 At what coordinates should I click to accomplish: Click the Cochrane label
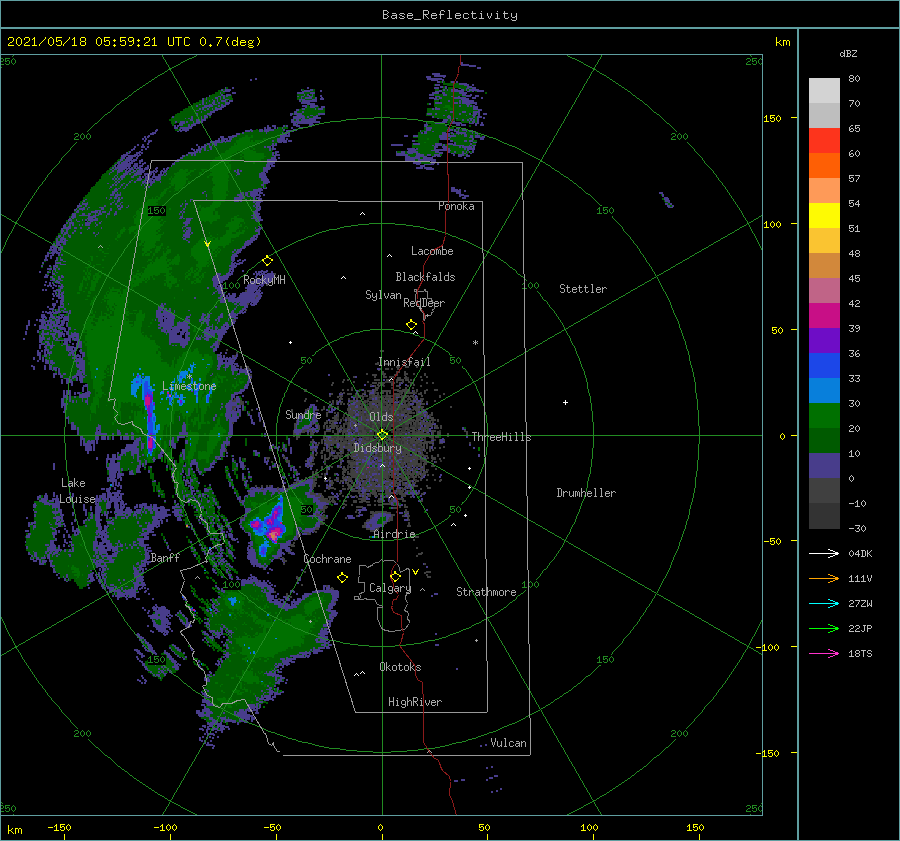[x=327, y=559]
